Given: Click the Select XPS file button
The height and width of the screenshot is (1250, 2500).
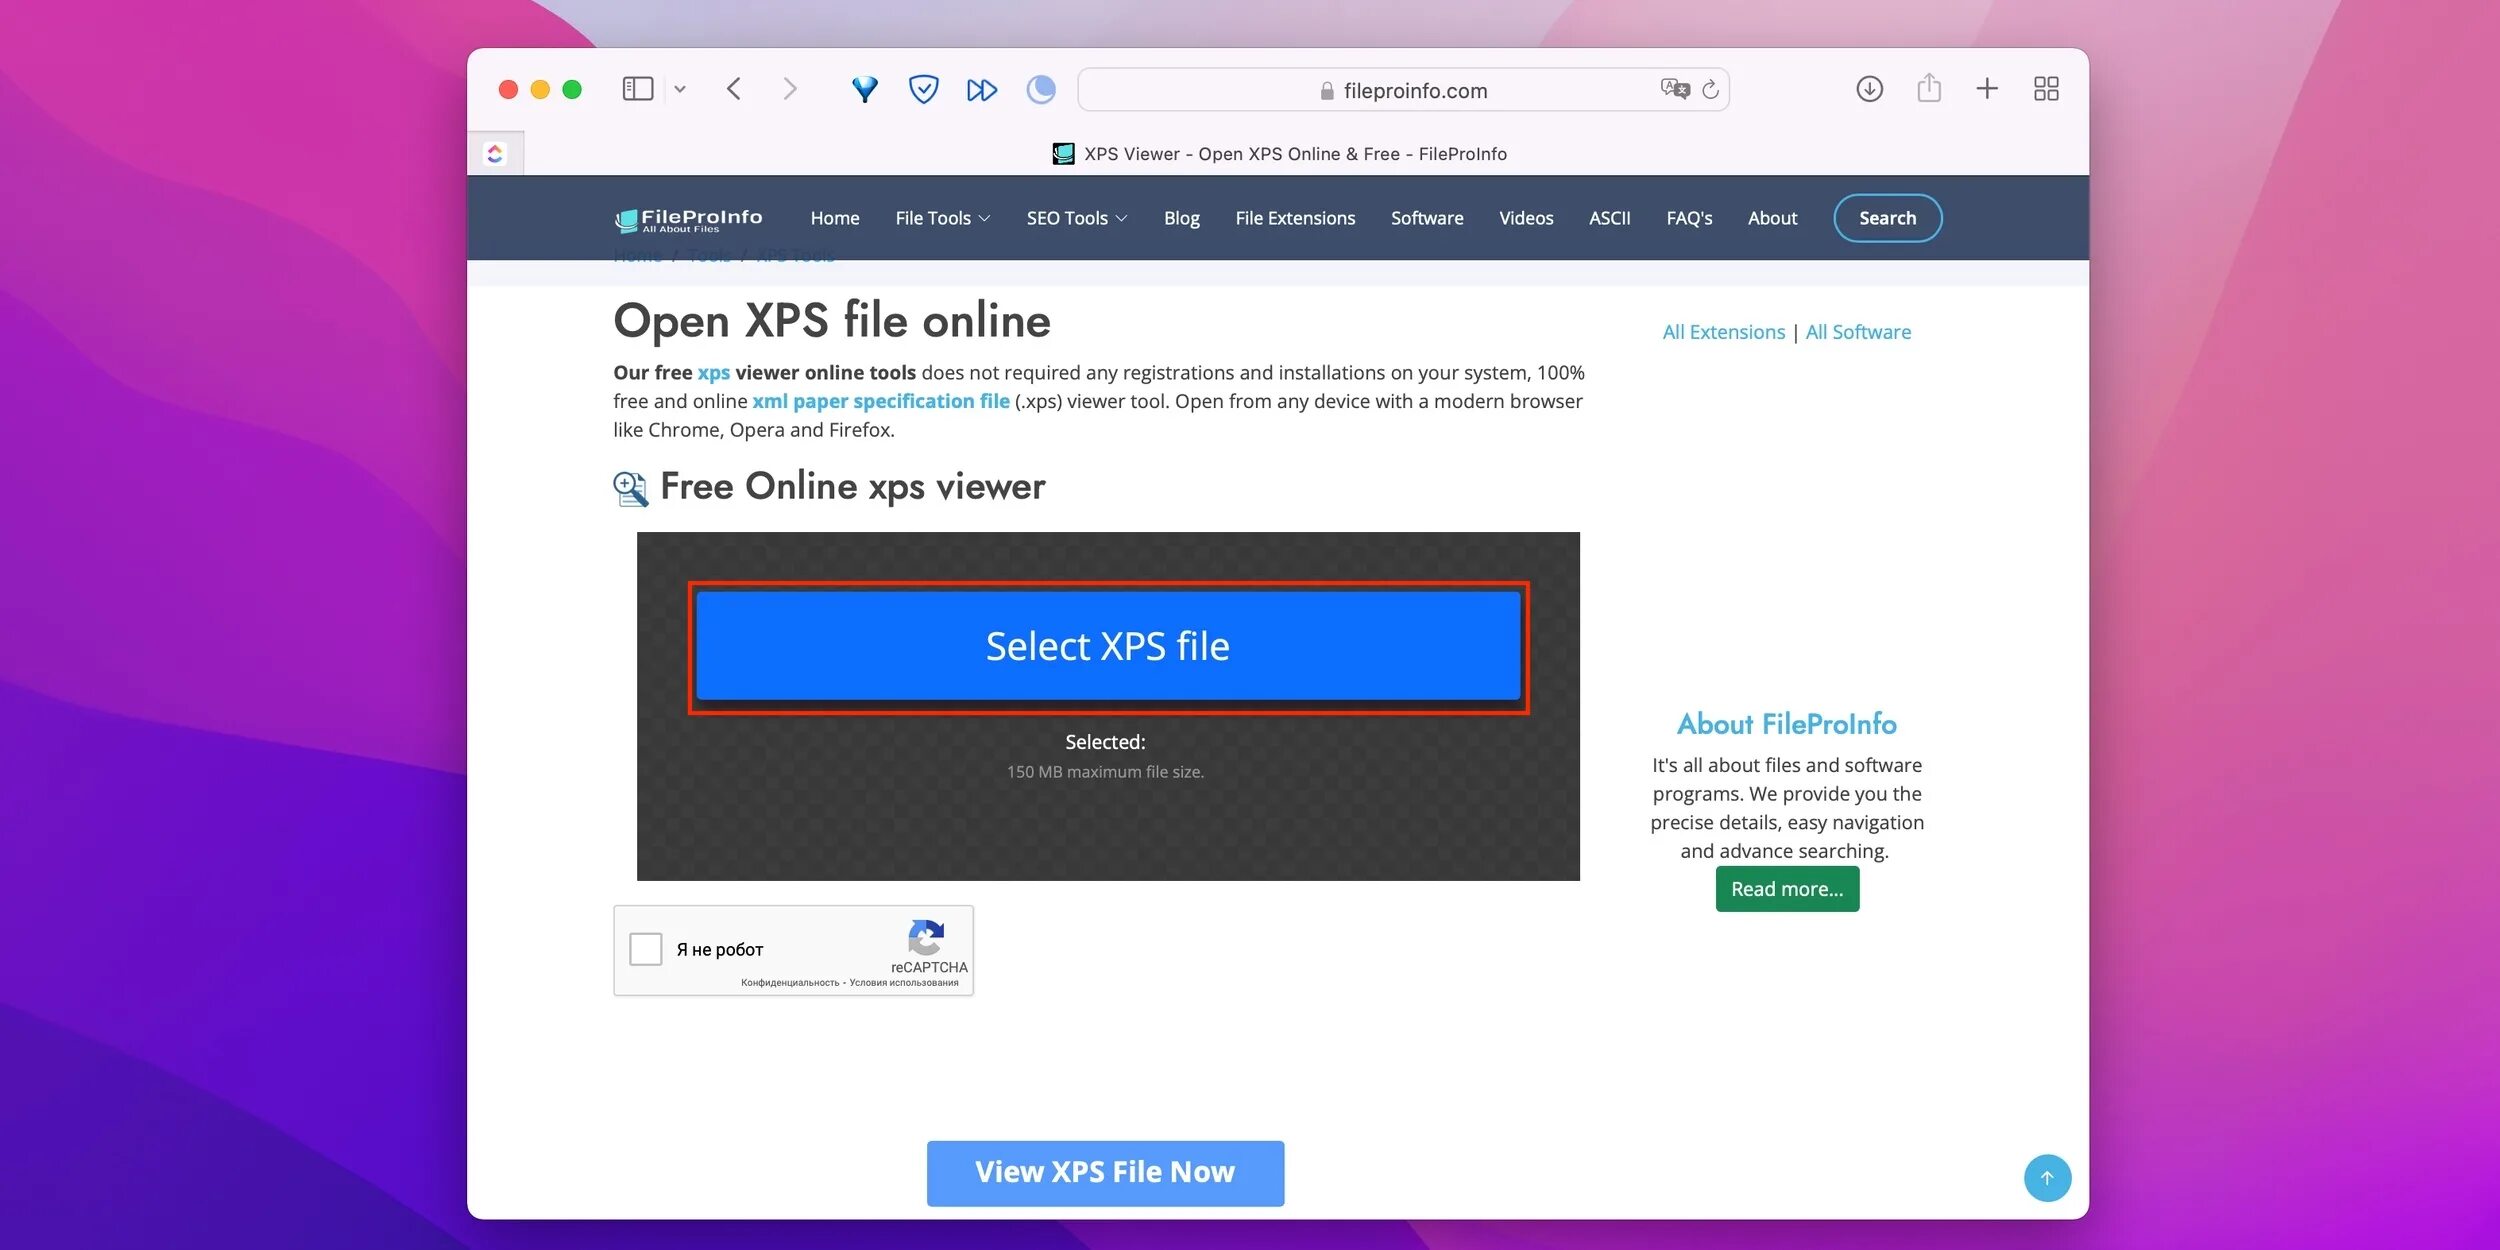Looking at the screenshot, I should (1108, 647).
